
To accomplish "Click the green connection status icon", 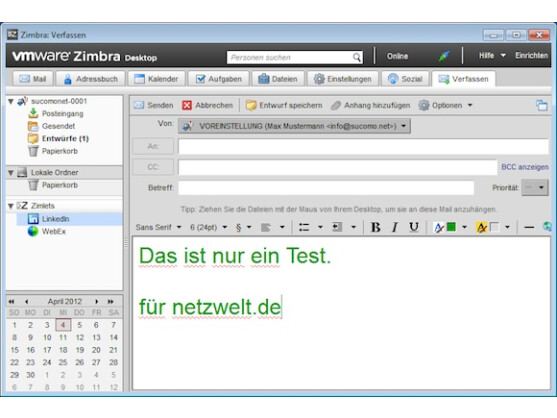I will (444, 56).
